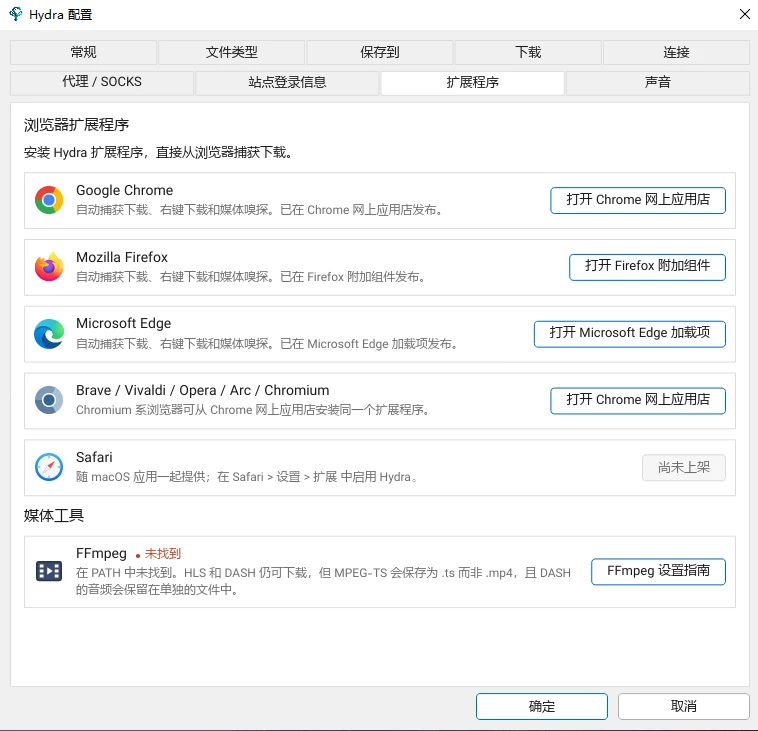Go to the 下载 tab
The image size is (758, 731).
point(528,52)
